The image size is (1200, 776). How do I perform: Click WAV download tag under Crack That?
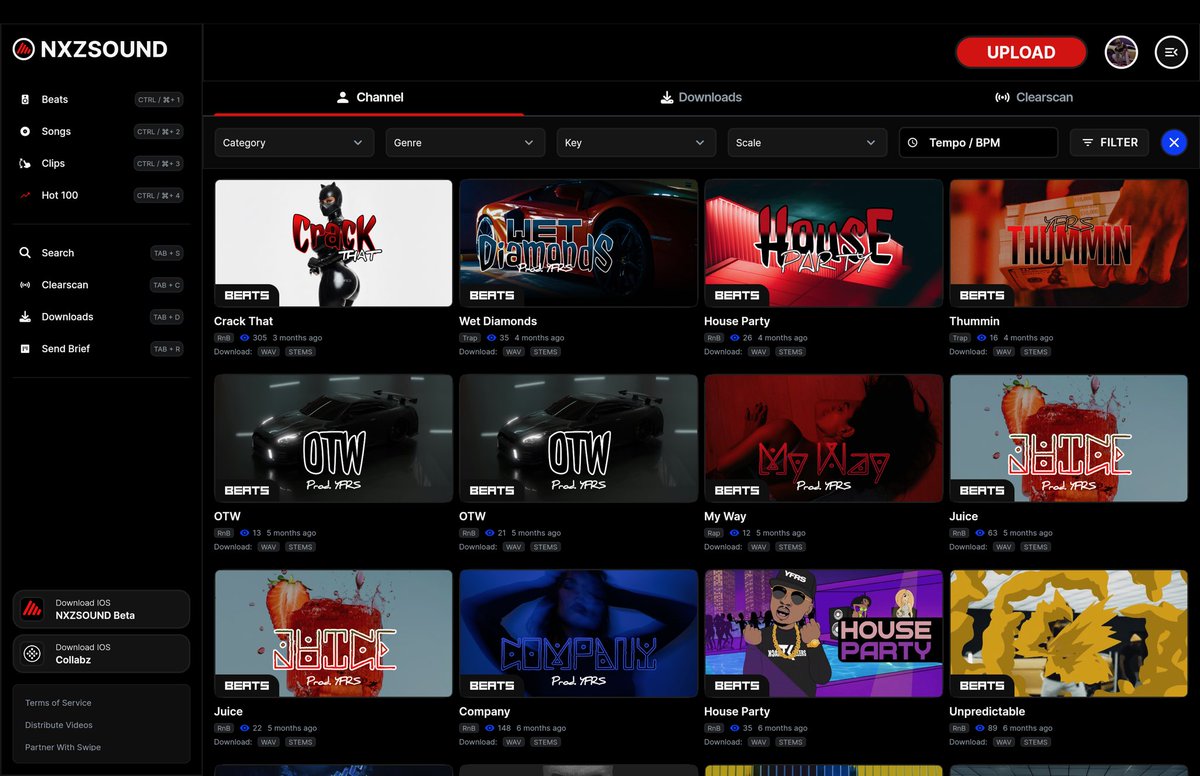[x=269, y=352]
